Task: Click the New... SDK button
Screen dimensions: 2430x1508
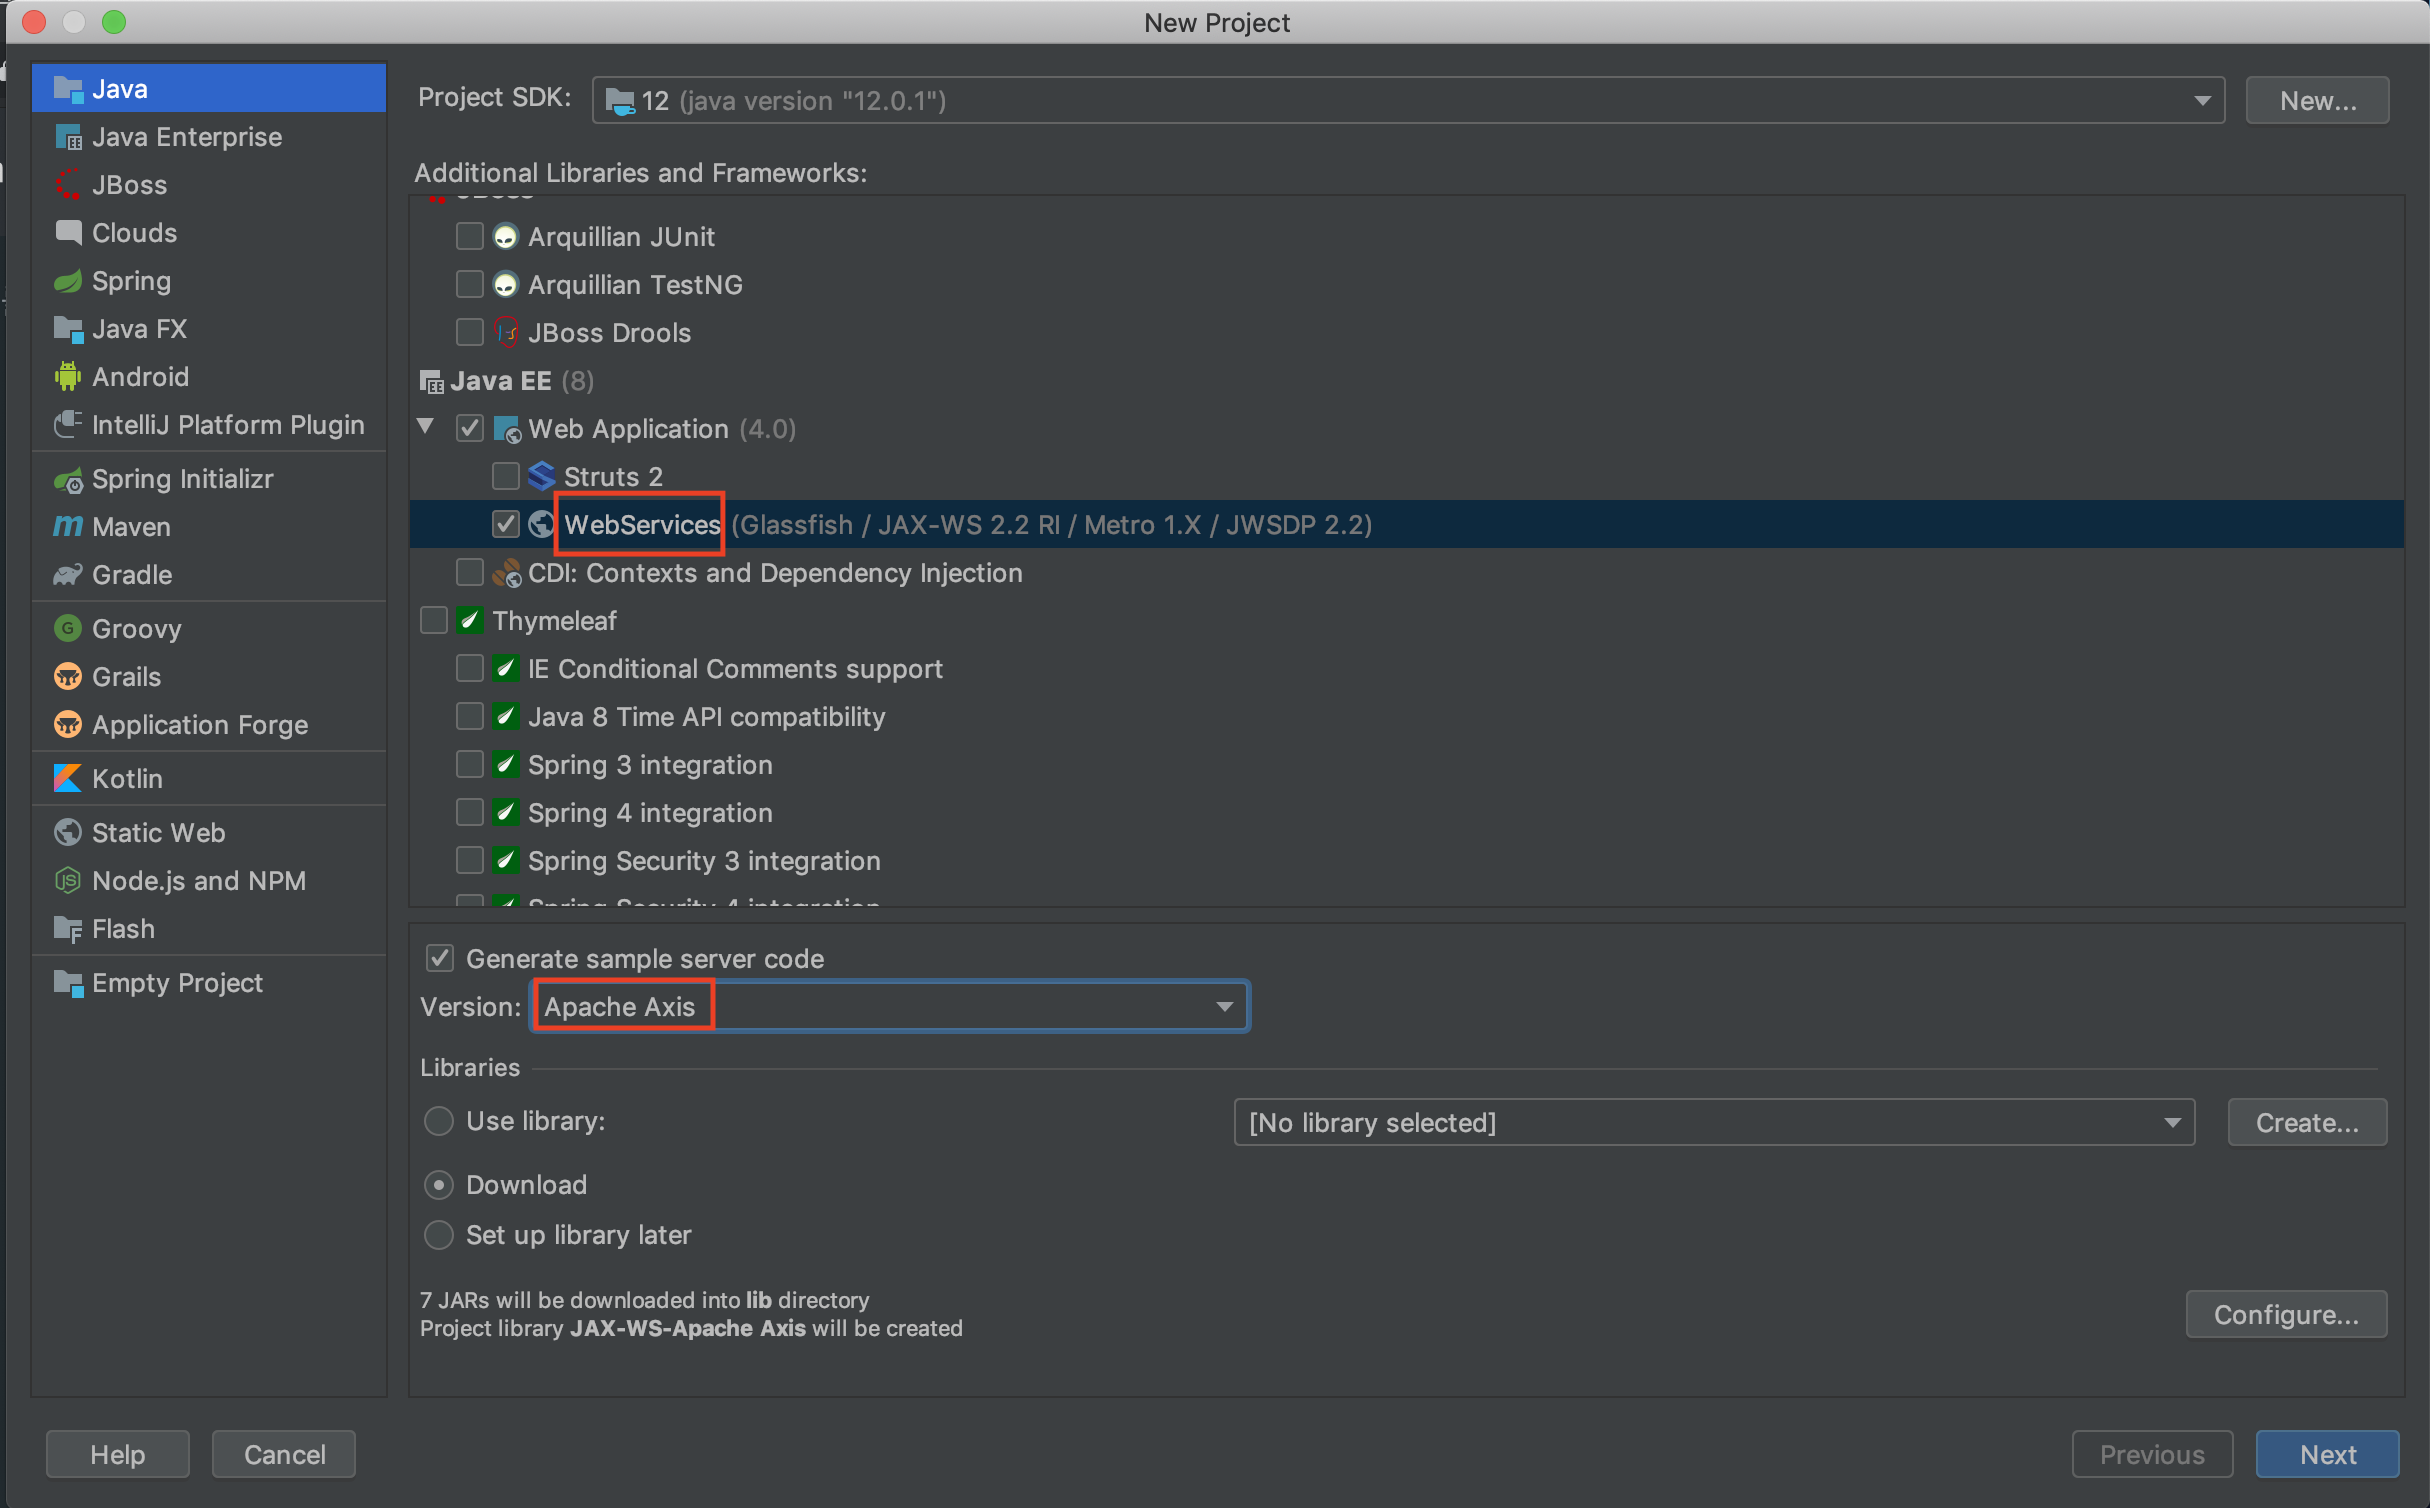Action: click(2317, 101)
